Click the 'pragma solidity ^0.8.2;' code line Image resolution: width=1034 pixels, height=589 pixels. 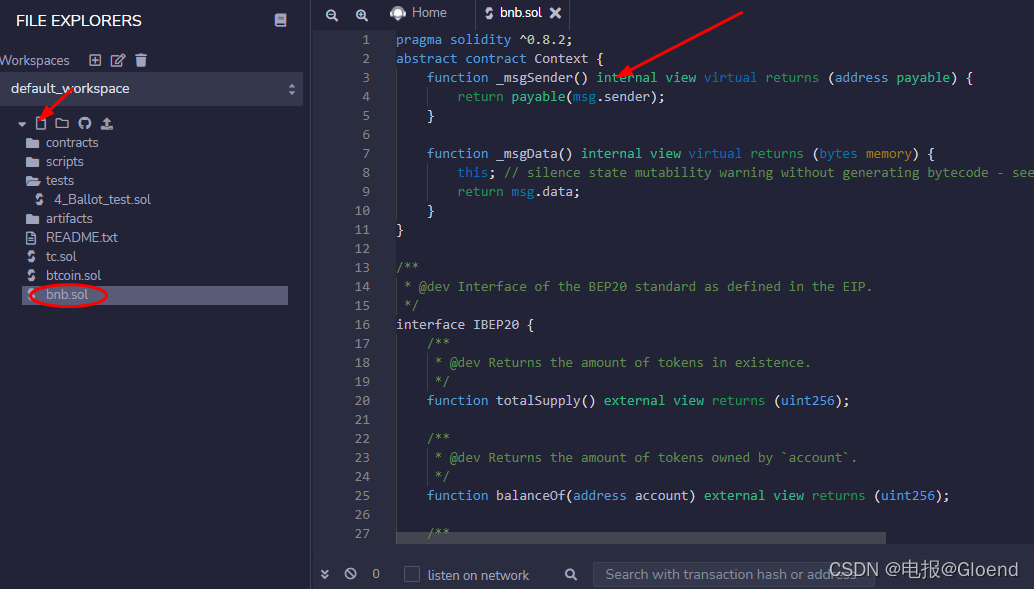(484, 40)
